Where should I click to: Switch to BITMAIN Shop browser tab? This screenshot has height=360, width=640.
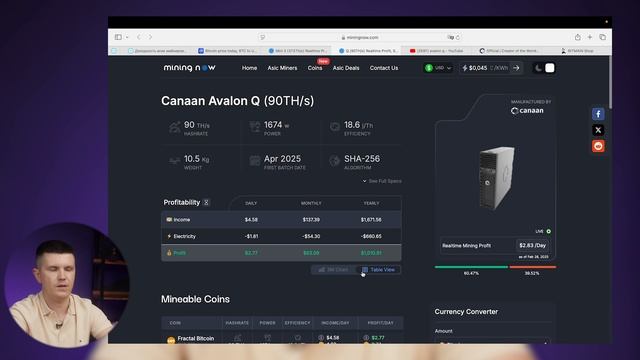click(577, 51)
